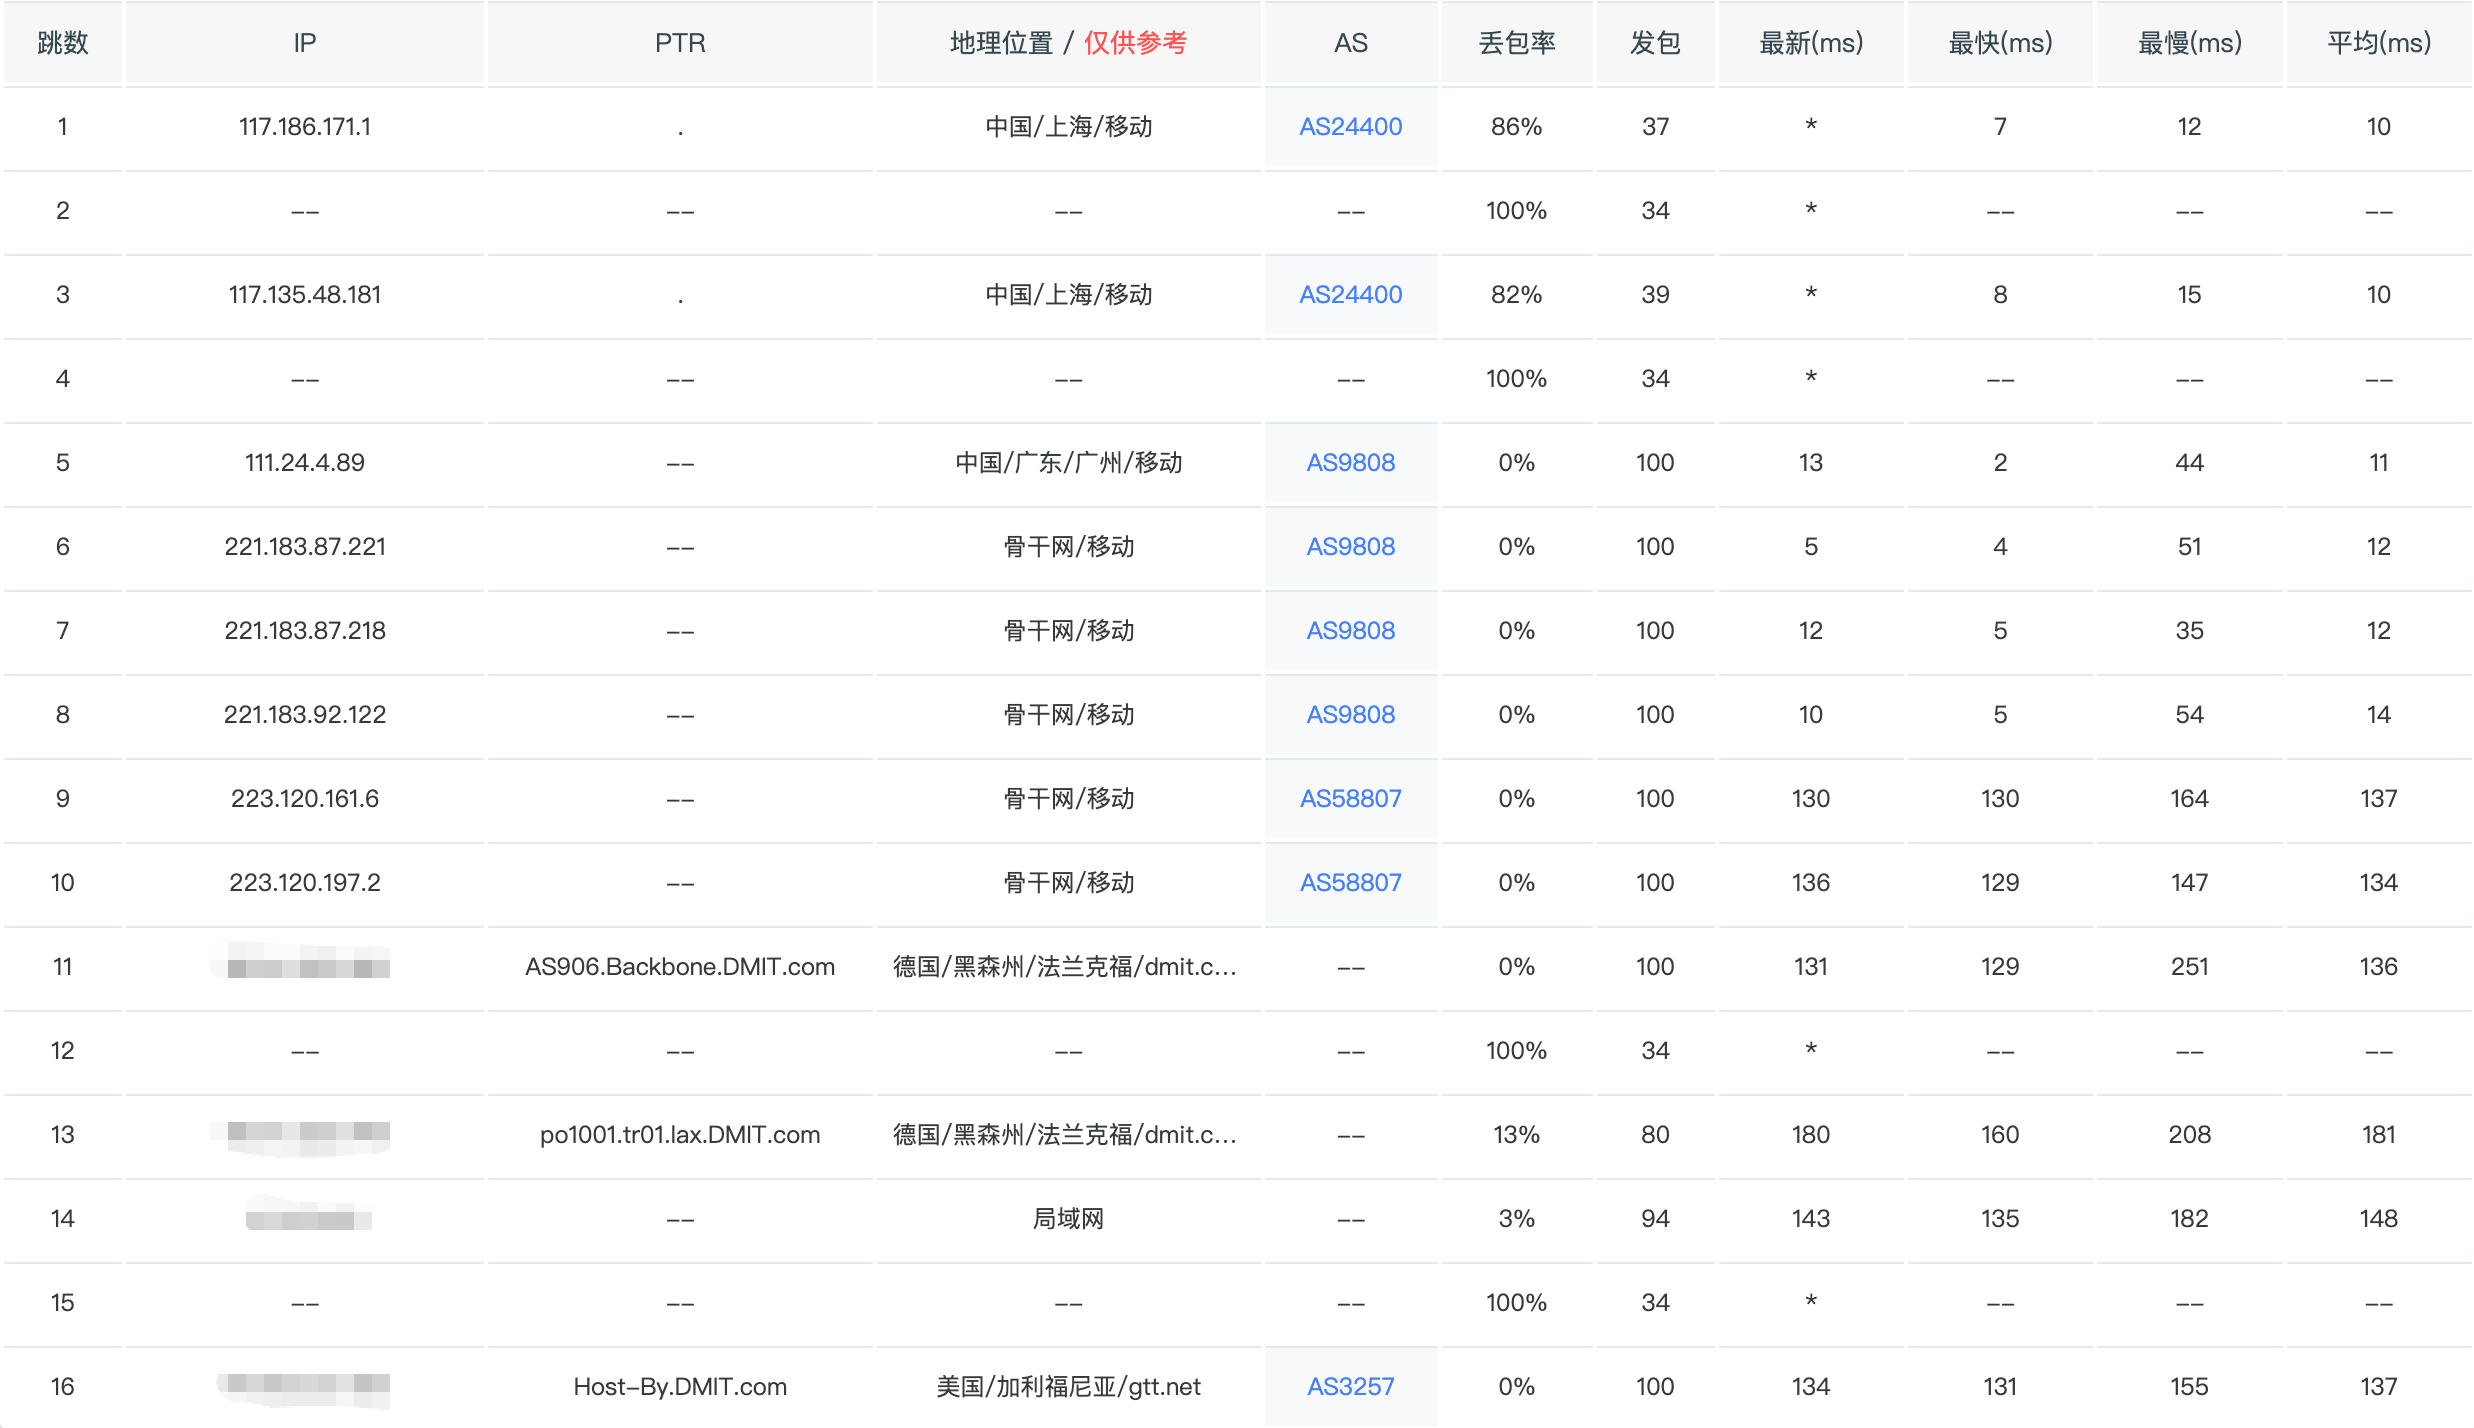The image size is (2474, 1428).
Task: Click Host-By.DMIT.com PTR entry
Action: (x=680, y=1387)
